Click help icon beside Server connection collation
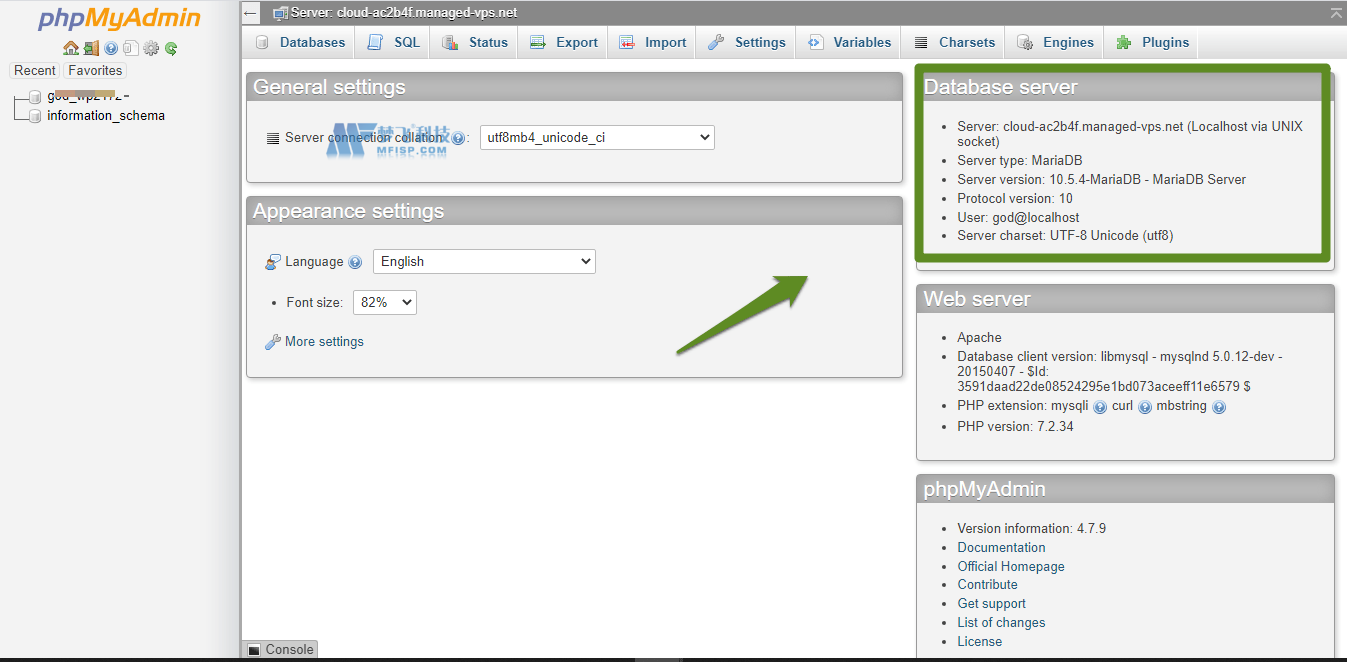 [x=458, y=138]
